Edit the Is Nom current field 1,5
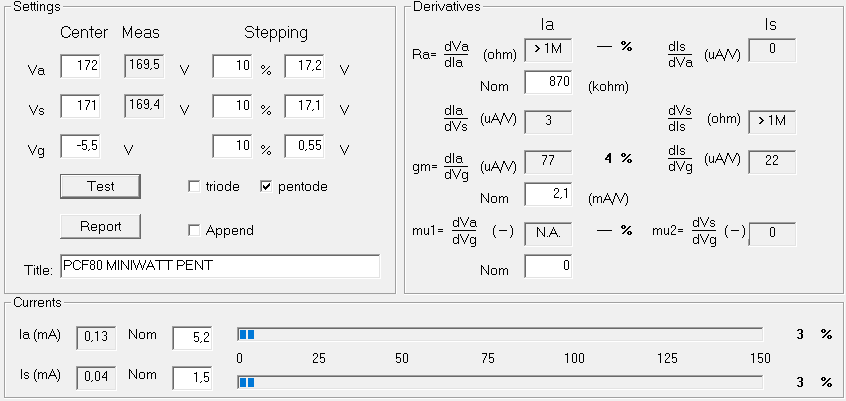This screenshot has height=401, width=846. pyautogui.click(x=192, y=378)
